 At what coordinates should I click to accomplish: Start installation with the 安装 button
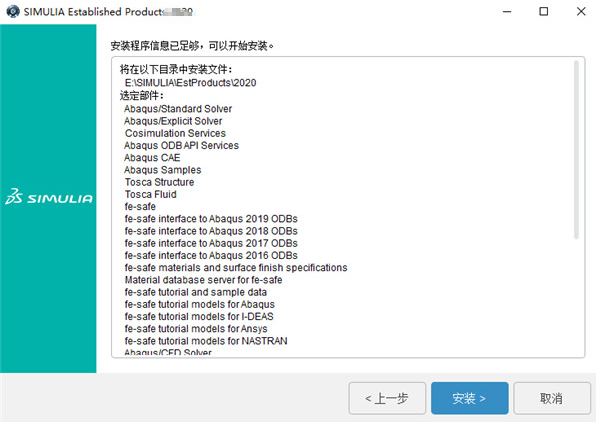coord(469,398)
